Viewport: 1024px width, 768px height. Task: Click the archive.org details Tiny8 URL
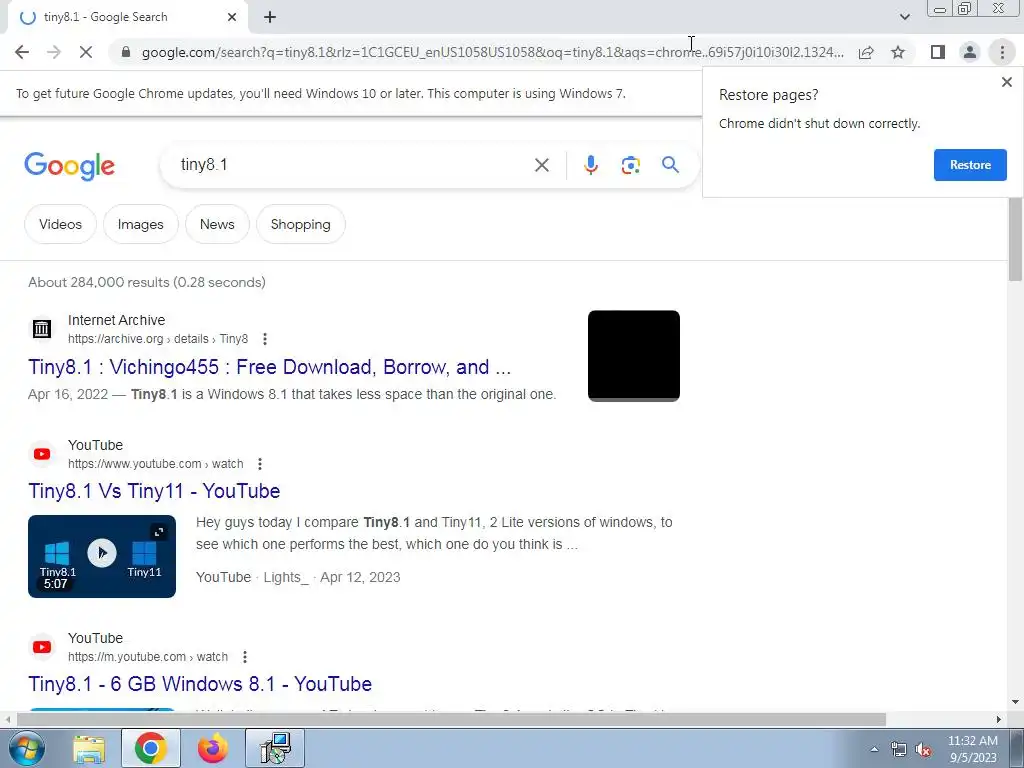[x=158, y=339]
